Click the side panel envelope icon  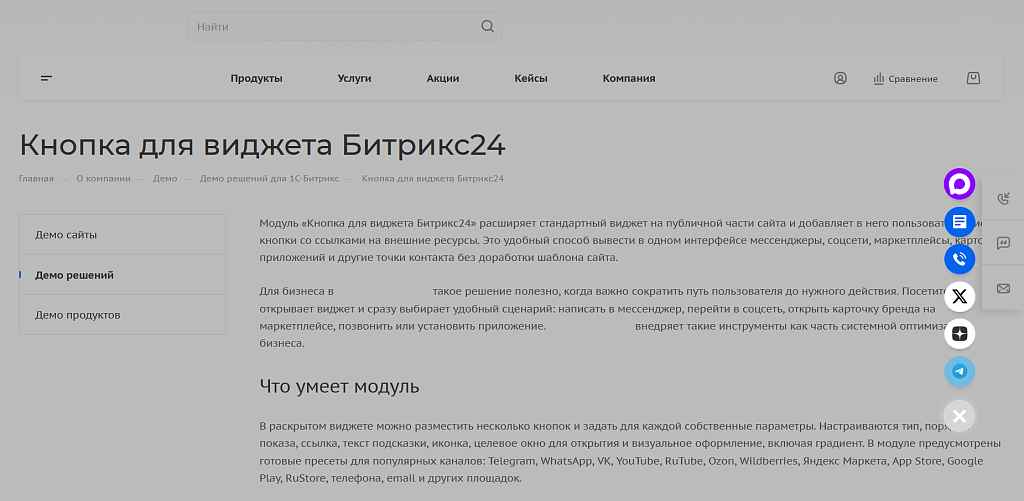[1003, 289]
